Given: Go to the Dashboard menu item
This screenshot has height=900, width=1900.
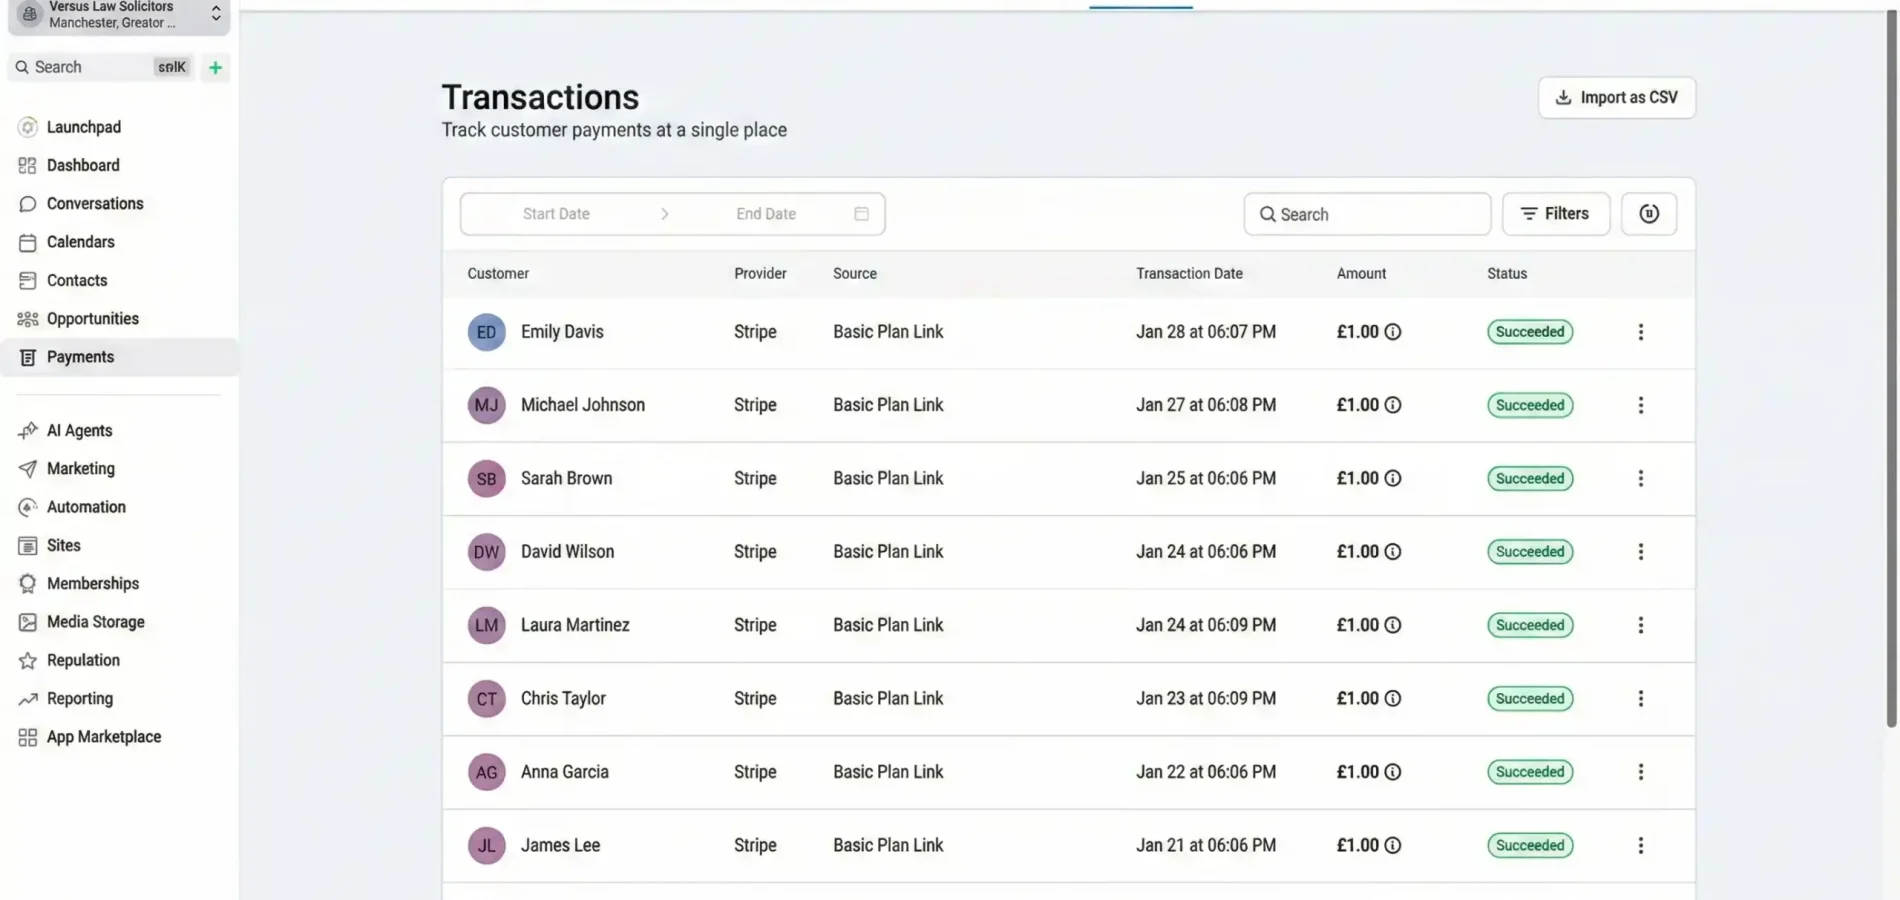Looking at the screenshot, I should point(82,165).
